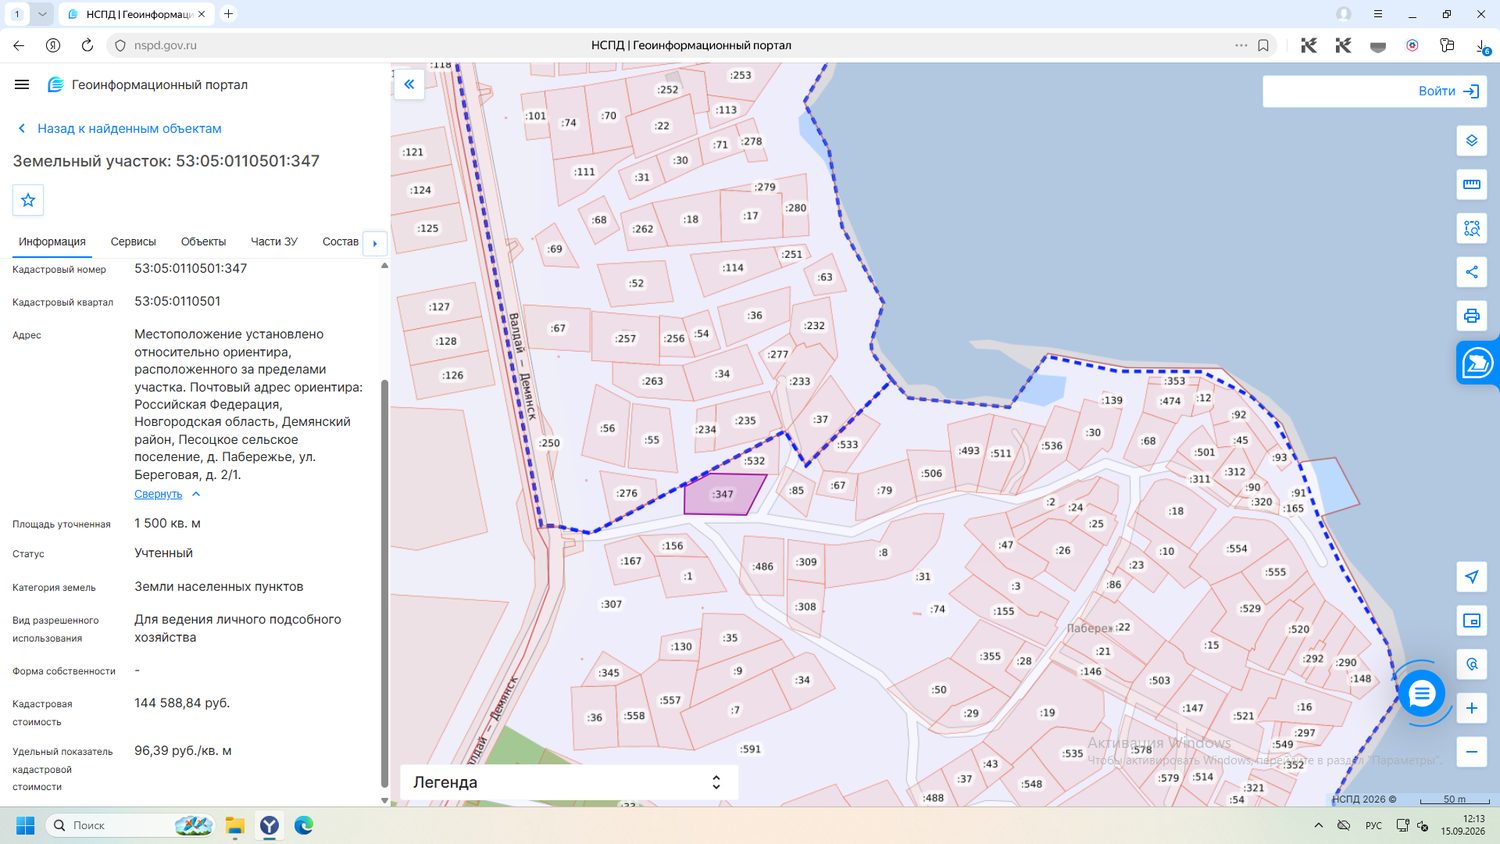The image size is (1500, 844).
Task: Click the locate-object target icon
Action: (1471, 664)
